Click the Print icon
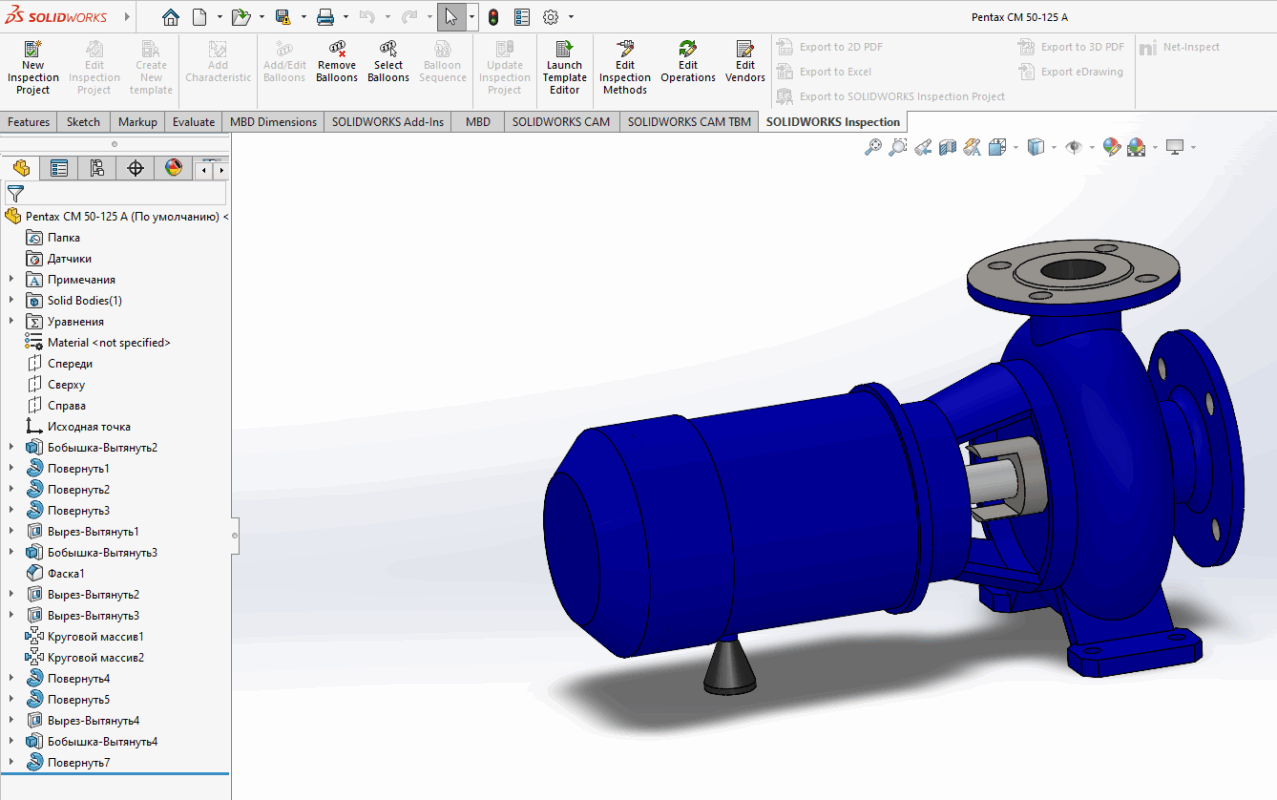1277x800 pixels. coord(325,17)
